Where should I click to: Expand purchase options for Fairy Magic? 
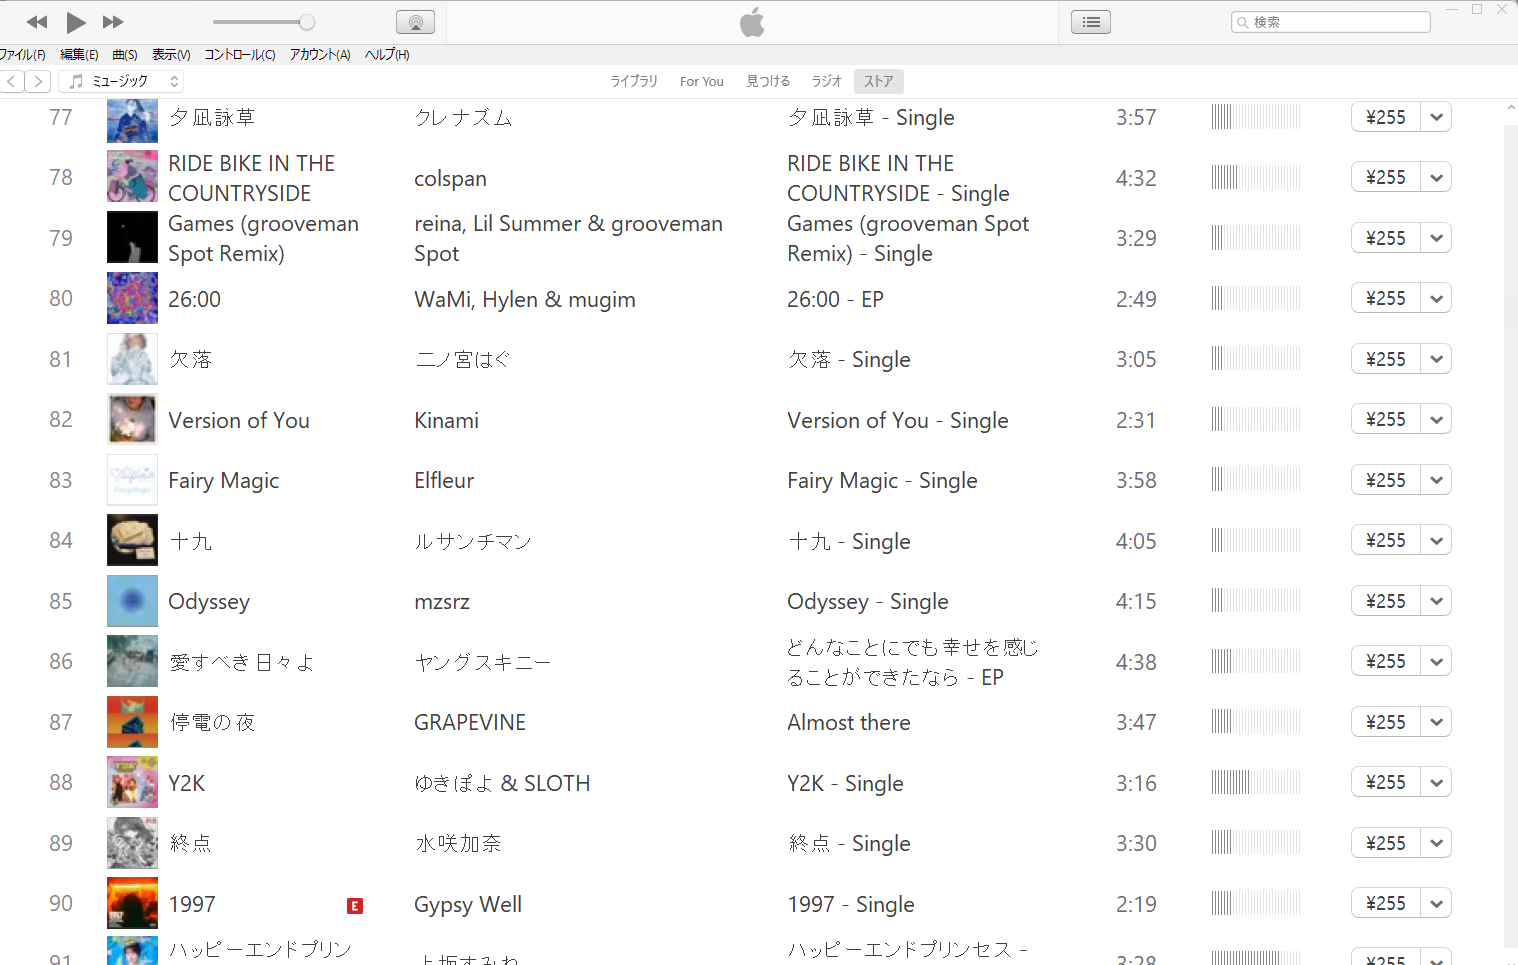point(1437,480)
